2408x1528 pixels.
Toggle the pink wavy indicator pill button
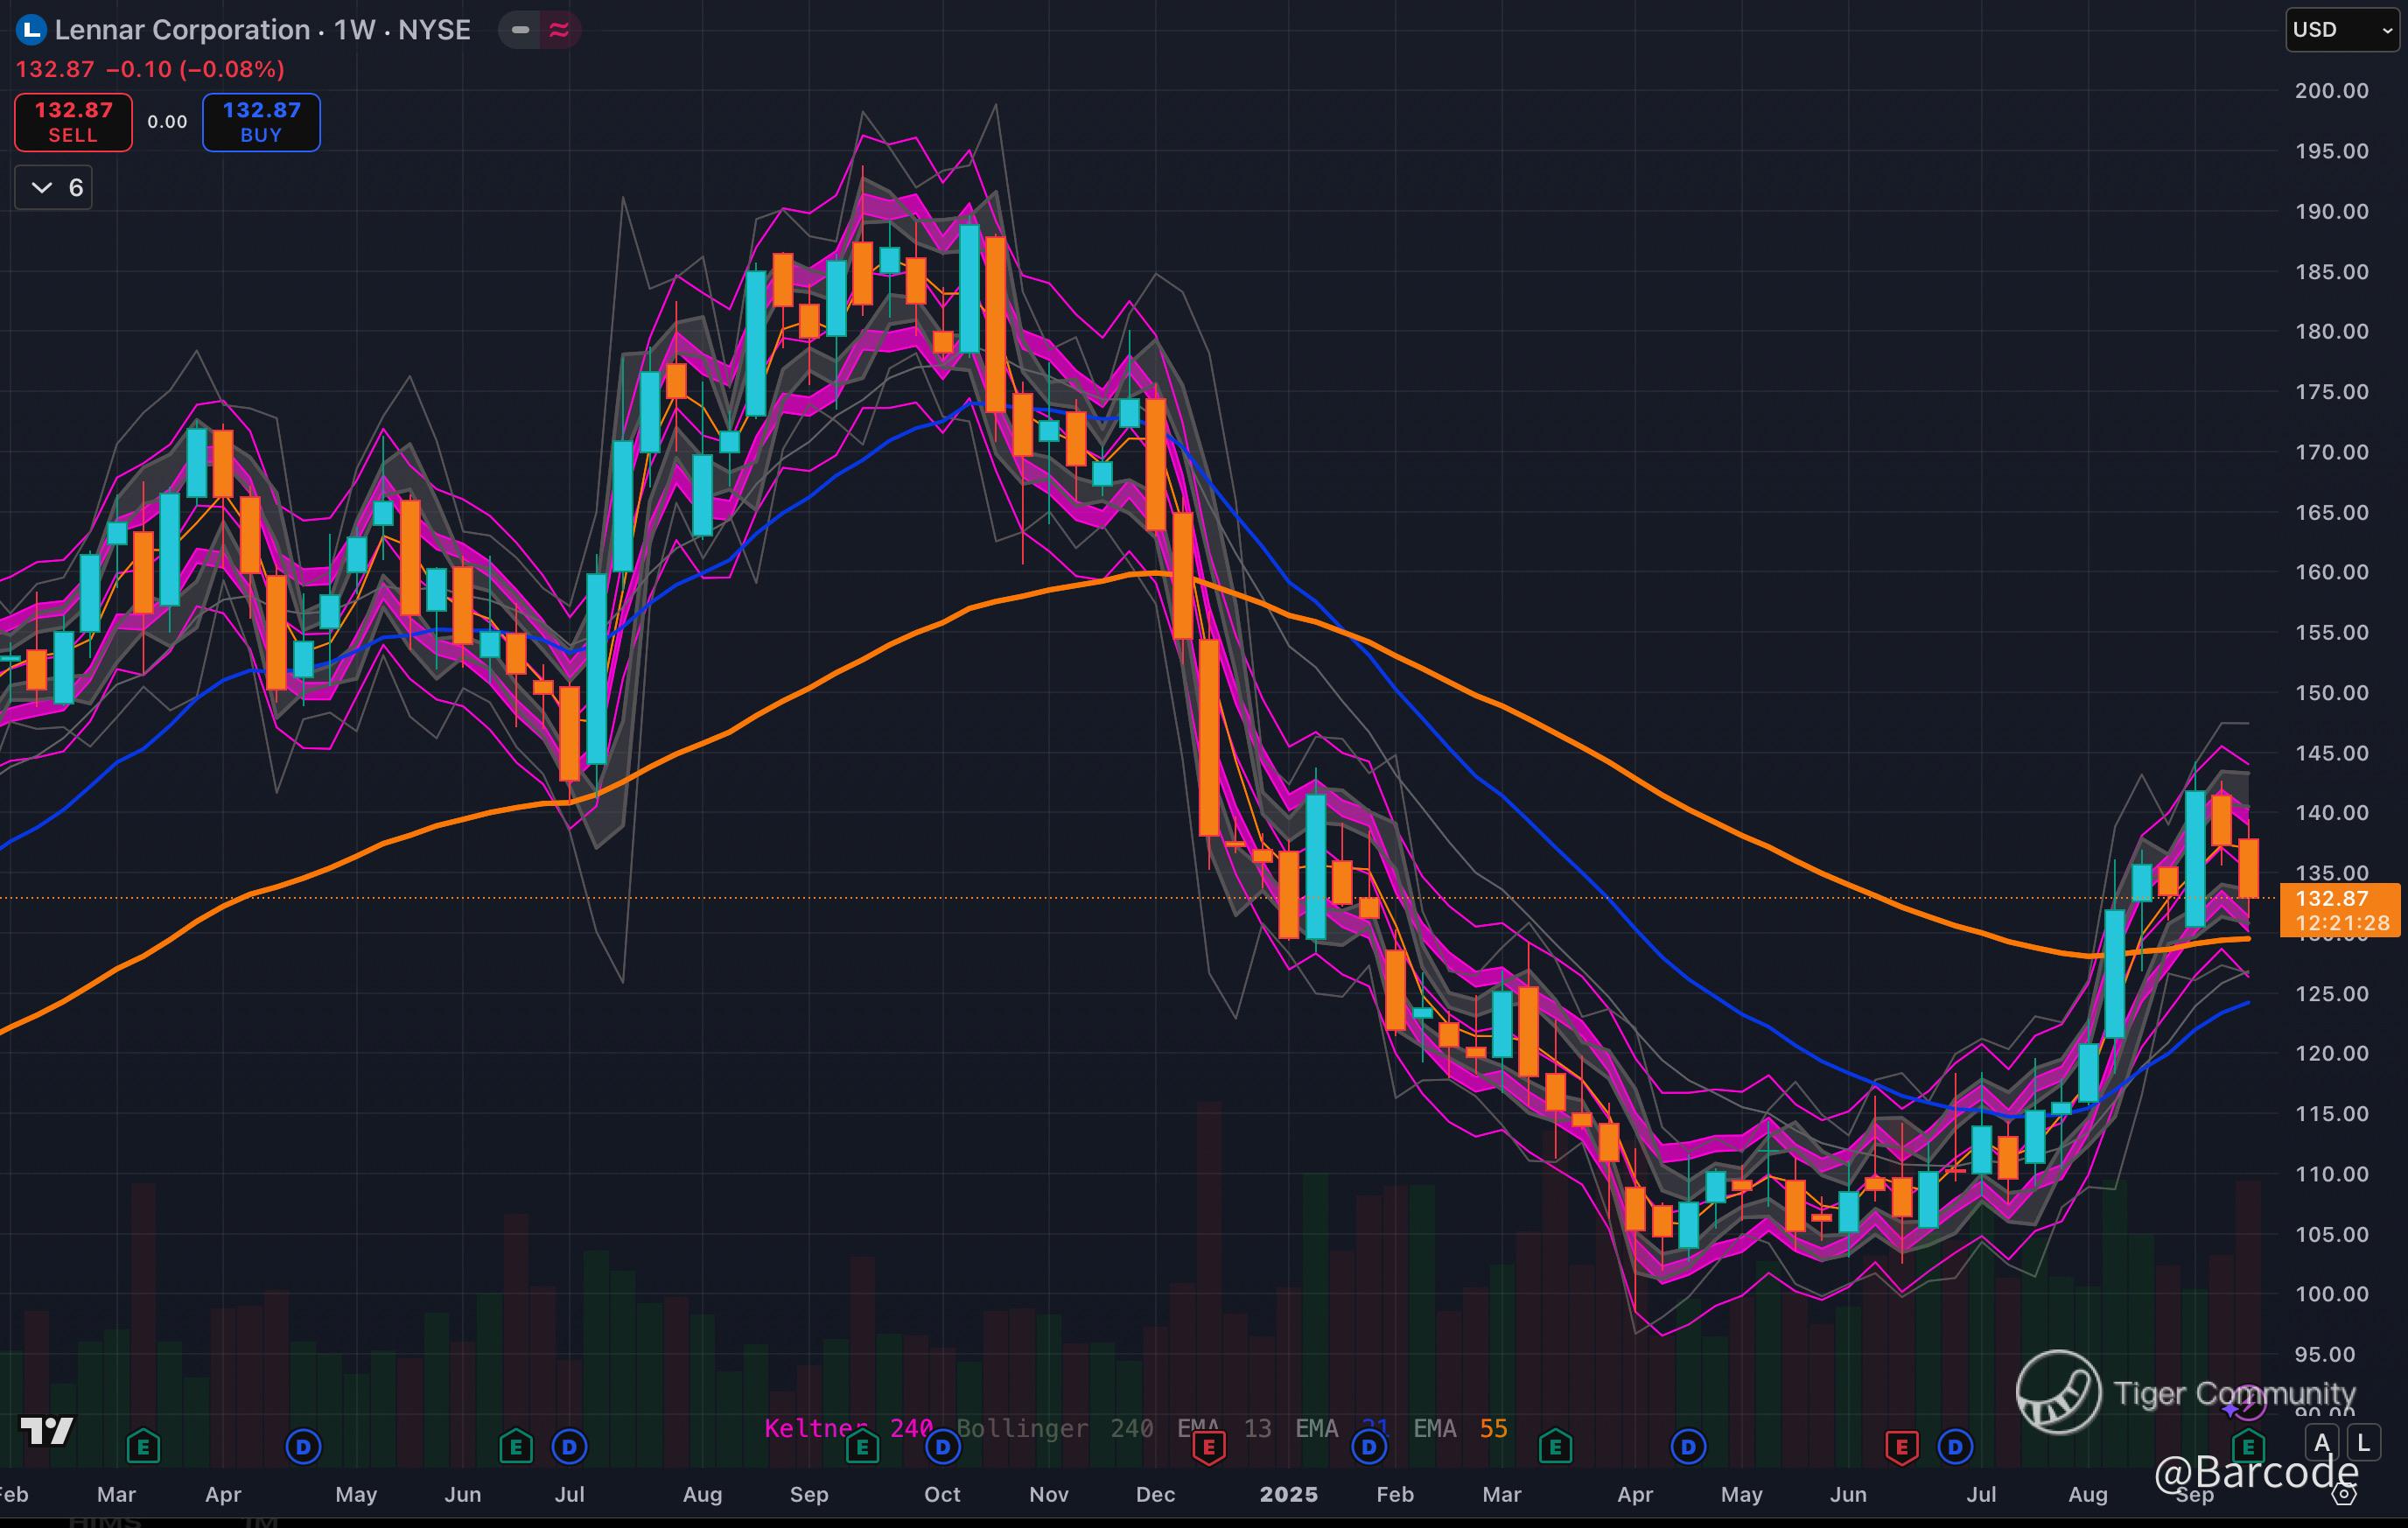(x=560, y=30)
